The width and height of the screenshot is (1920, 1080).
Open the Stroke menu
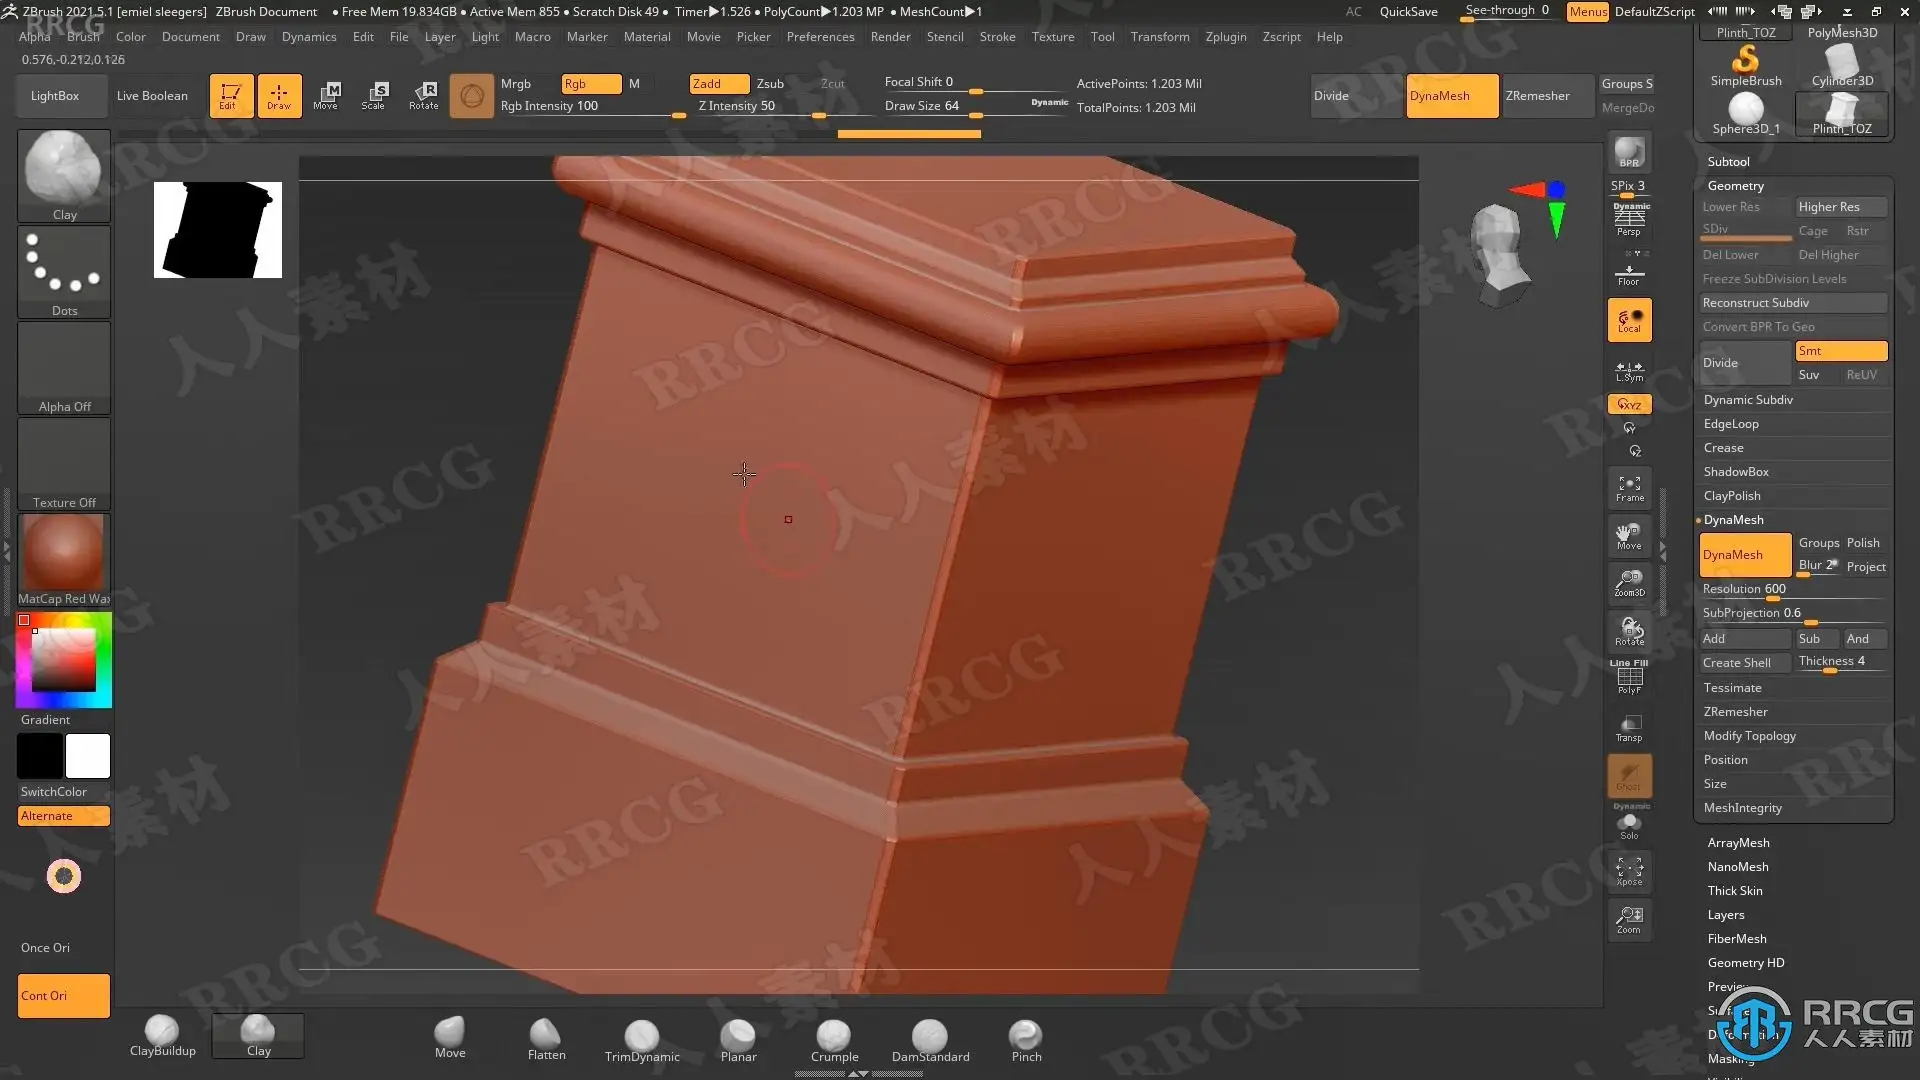(x=997, y=37)
